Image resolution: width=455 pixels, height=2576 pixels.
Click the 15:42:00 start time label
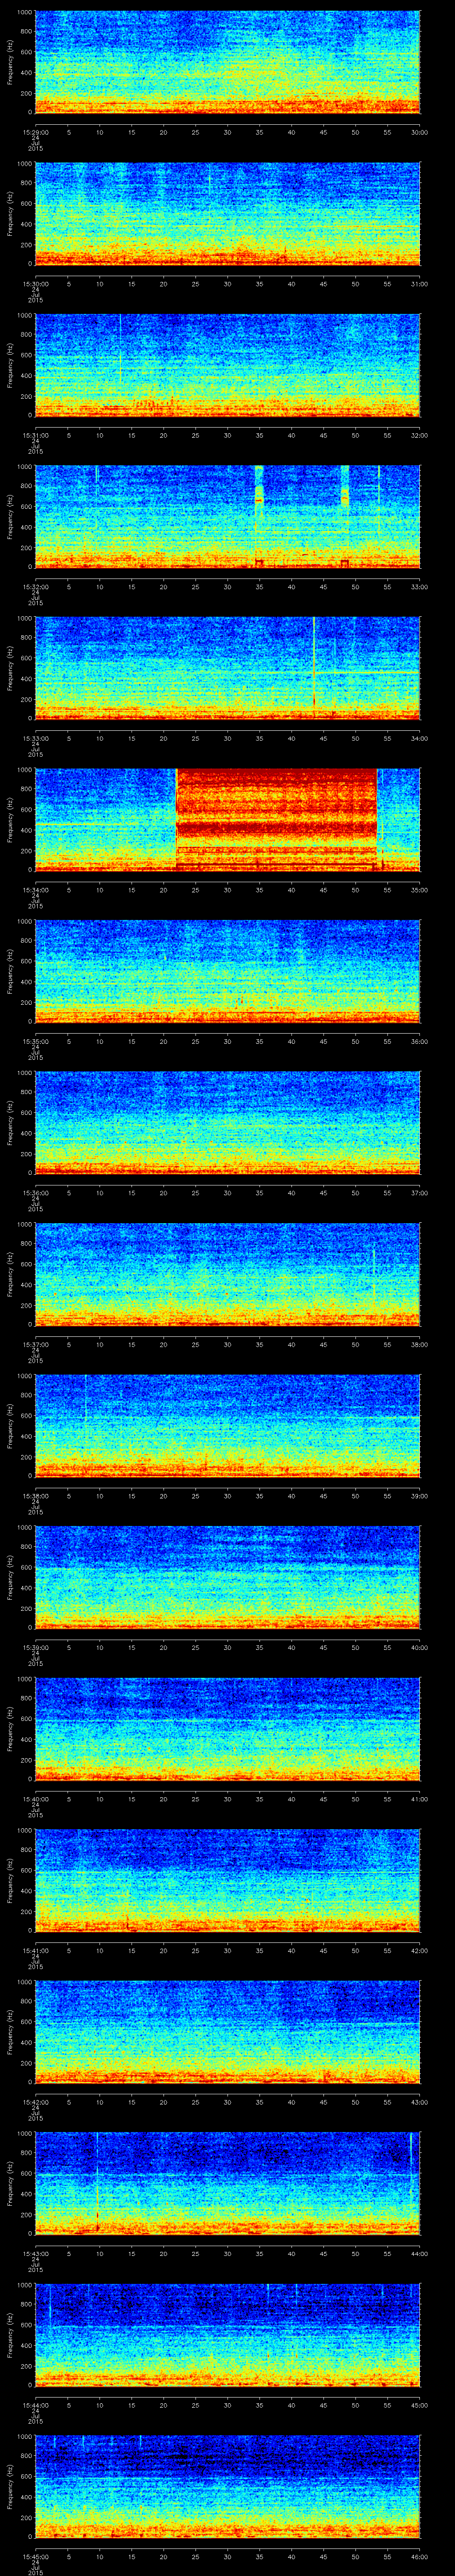(x=35, y=2101)
